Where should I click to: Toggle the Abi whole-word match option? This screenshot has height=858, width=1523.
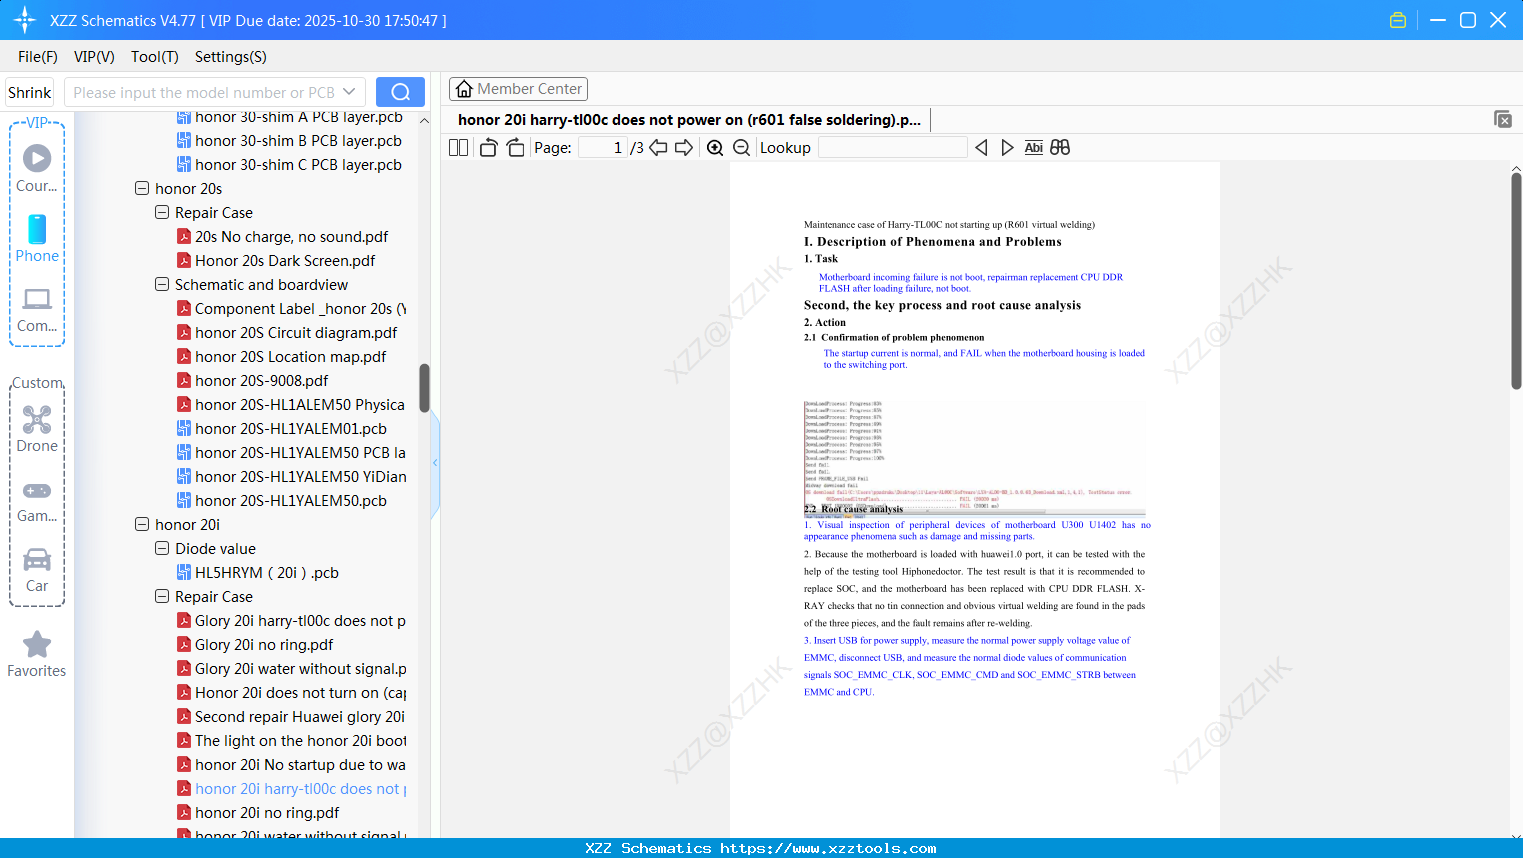click(1034, 148)
